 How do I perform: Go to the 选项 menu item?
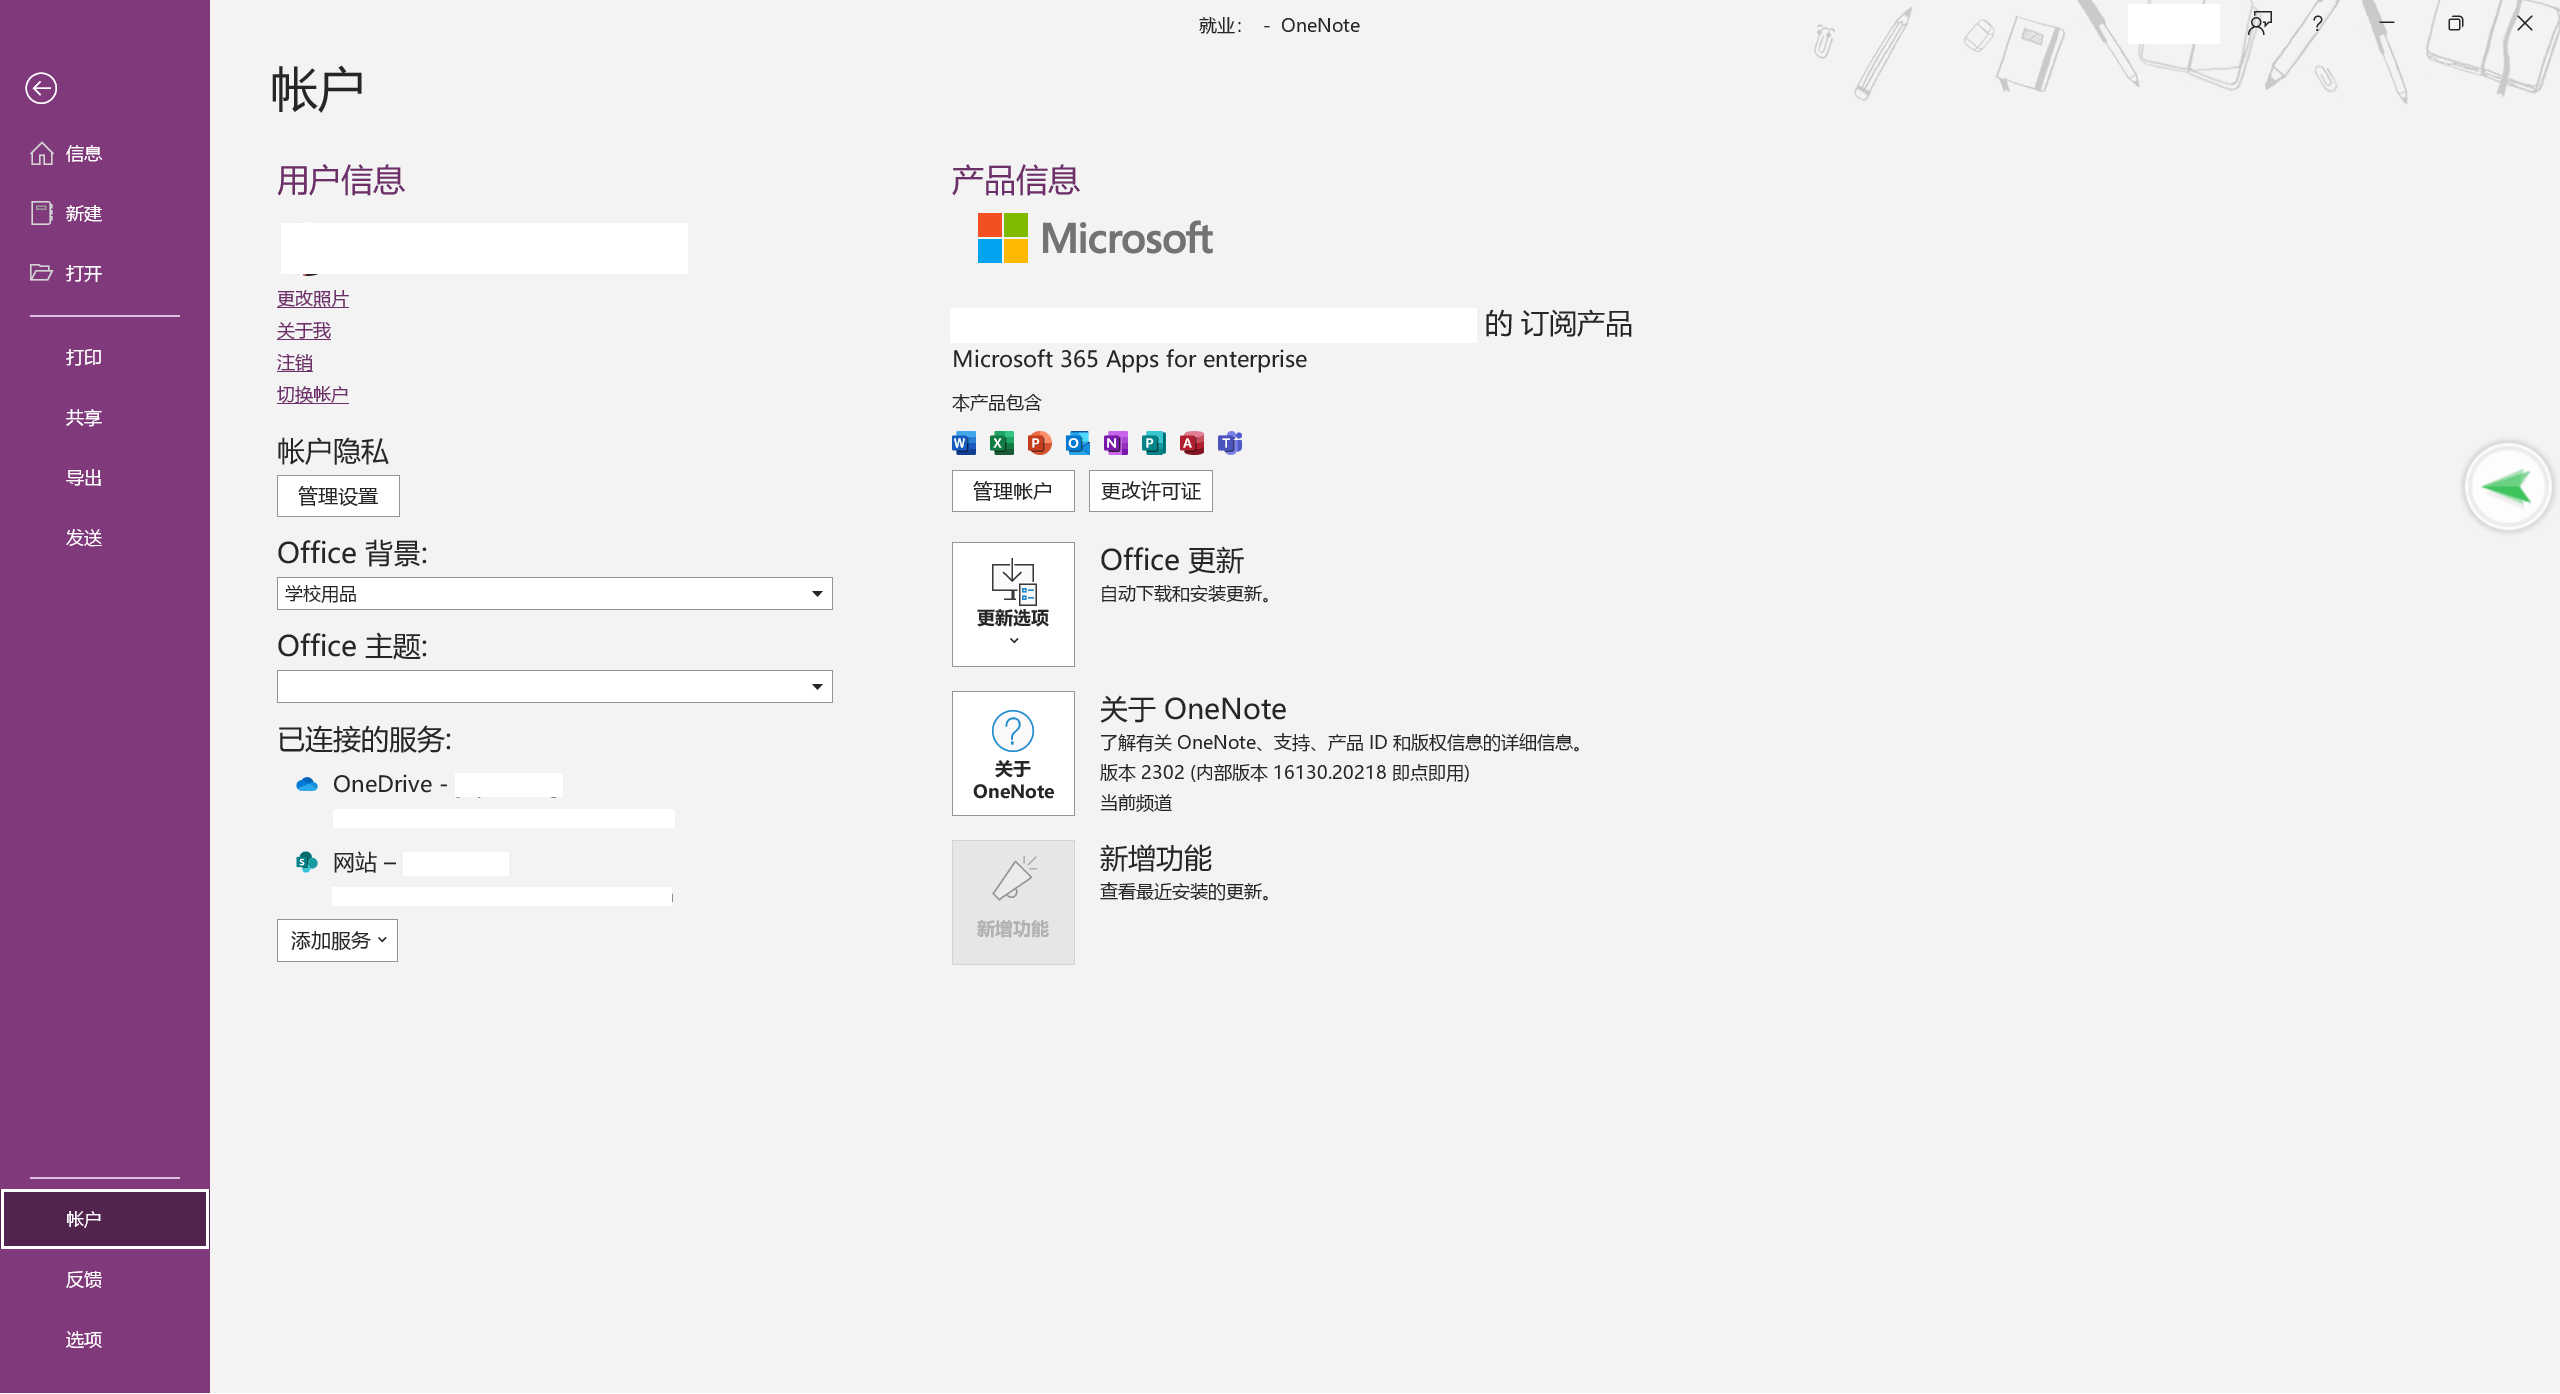(x=84, y=1340)
